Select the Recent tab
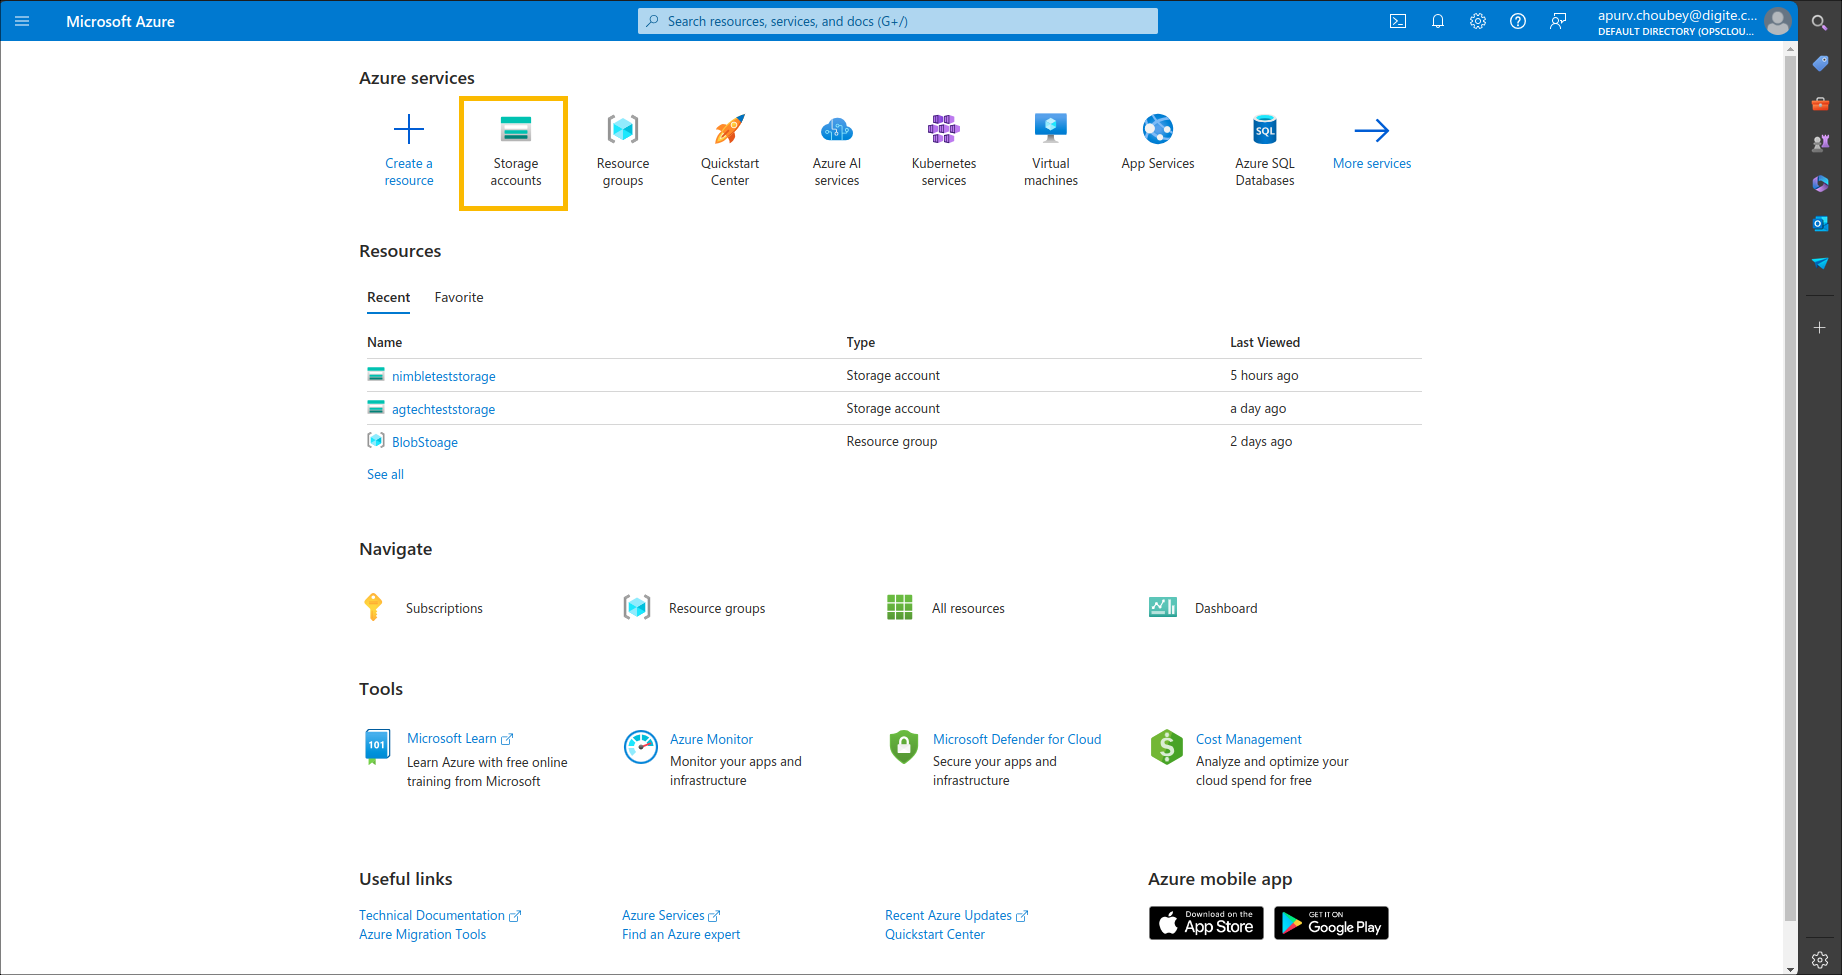Screen dimensions: 1842x975 (x=388, y=297)
